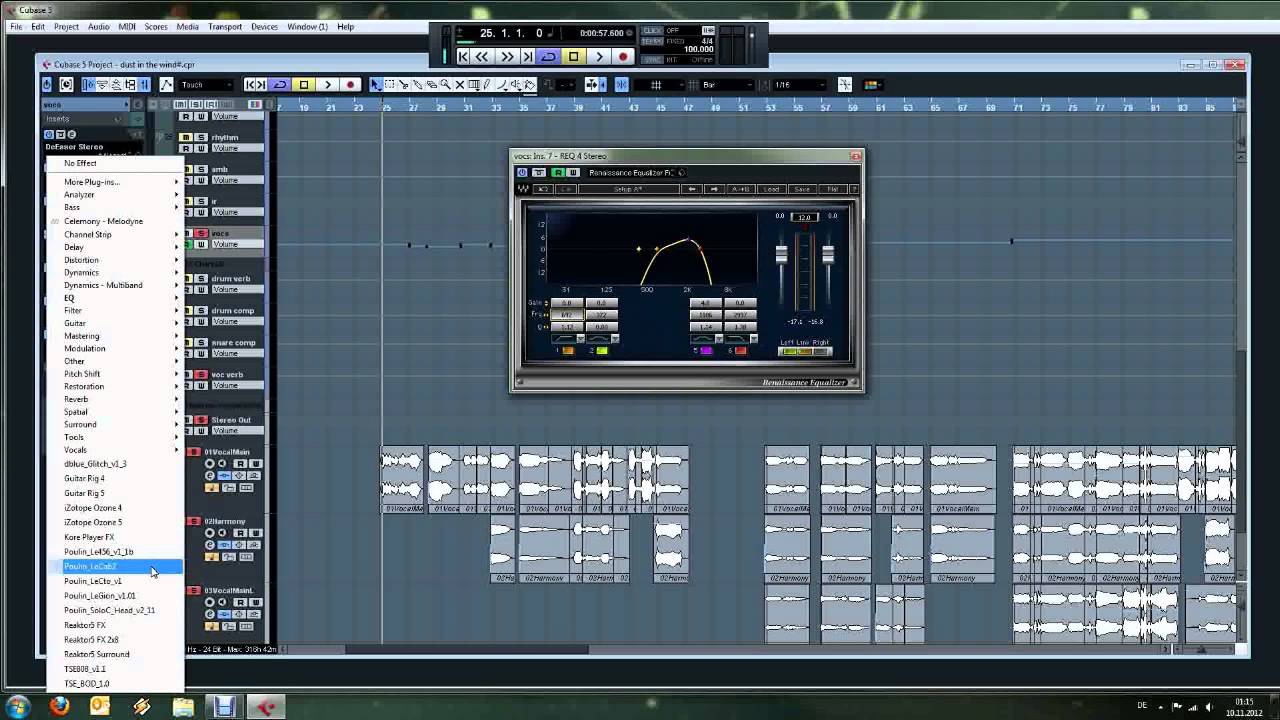Toggle Read automation R in REQ window
Screen dimensions: 1280x720
pos(558,173)
